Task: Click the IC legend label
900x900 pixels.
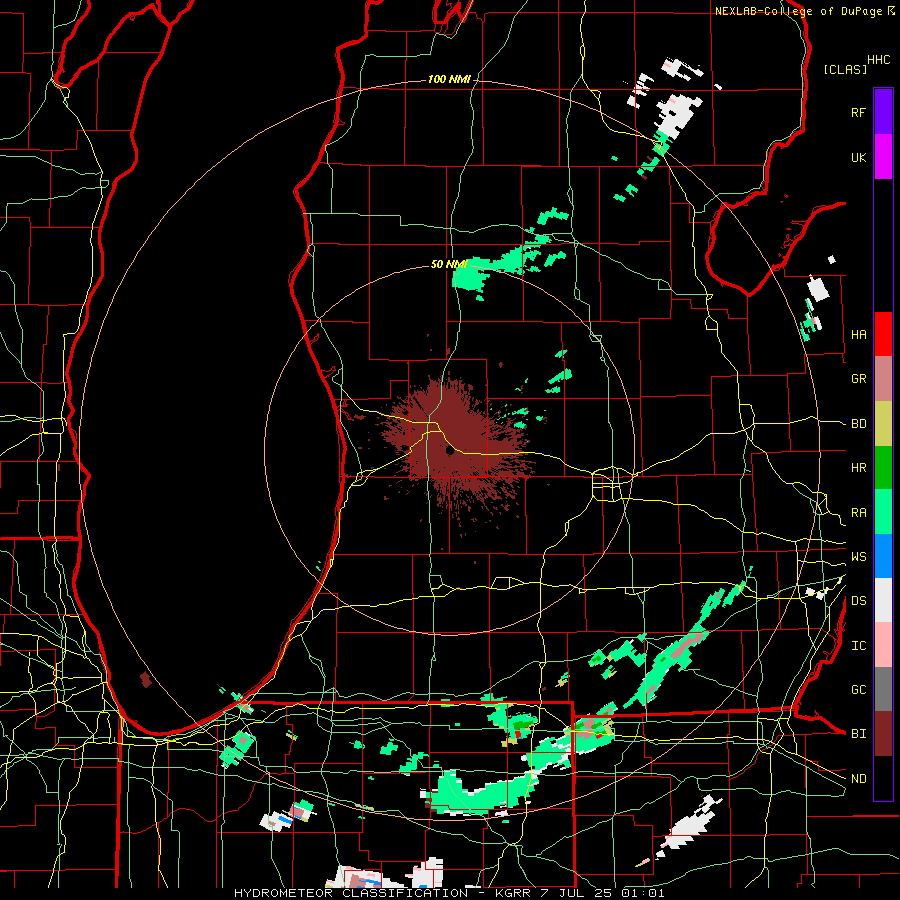Action: click(x=858, y=646)
